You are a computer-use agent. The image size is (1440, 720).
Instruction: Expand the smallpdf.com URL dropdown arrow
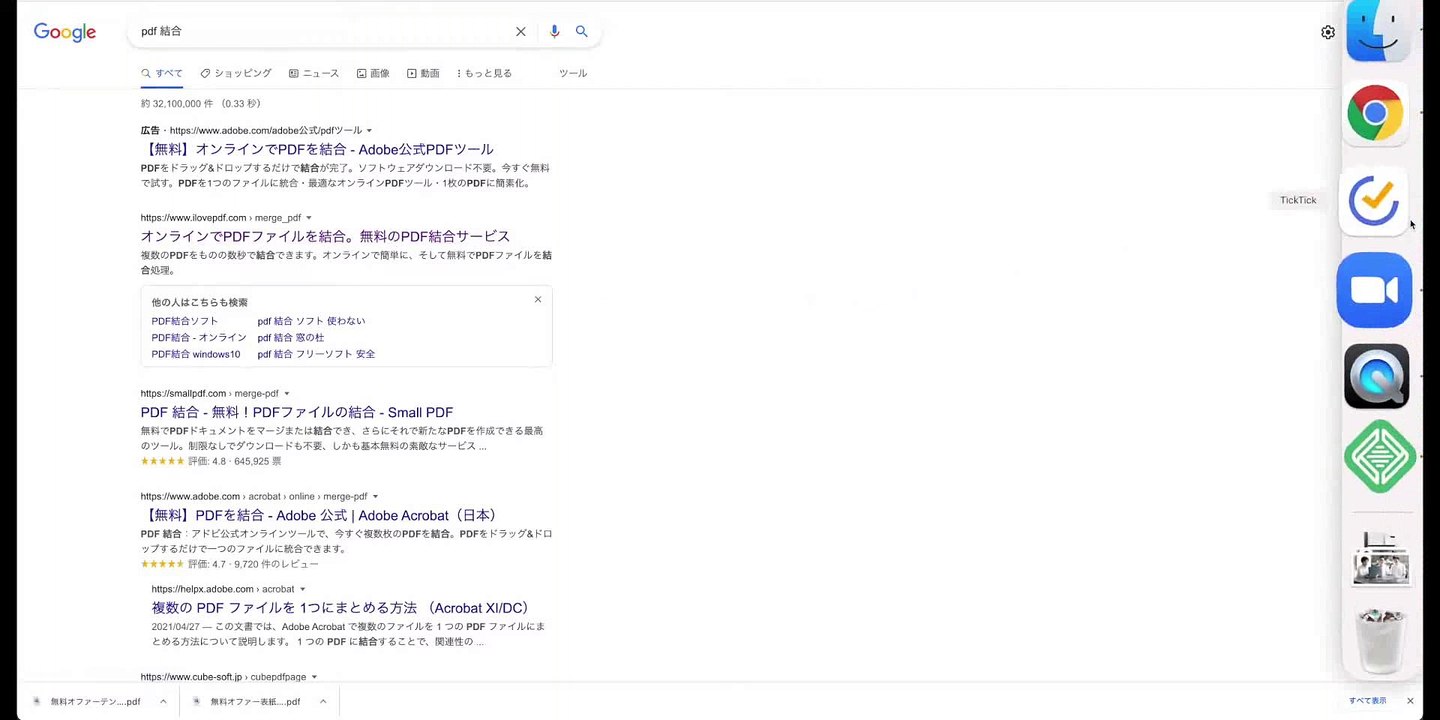coord(286,394)
